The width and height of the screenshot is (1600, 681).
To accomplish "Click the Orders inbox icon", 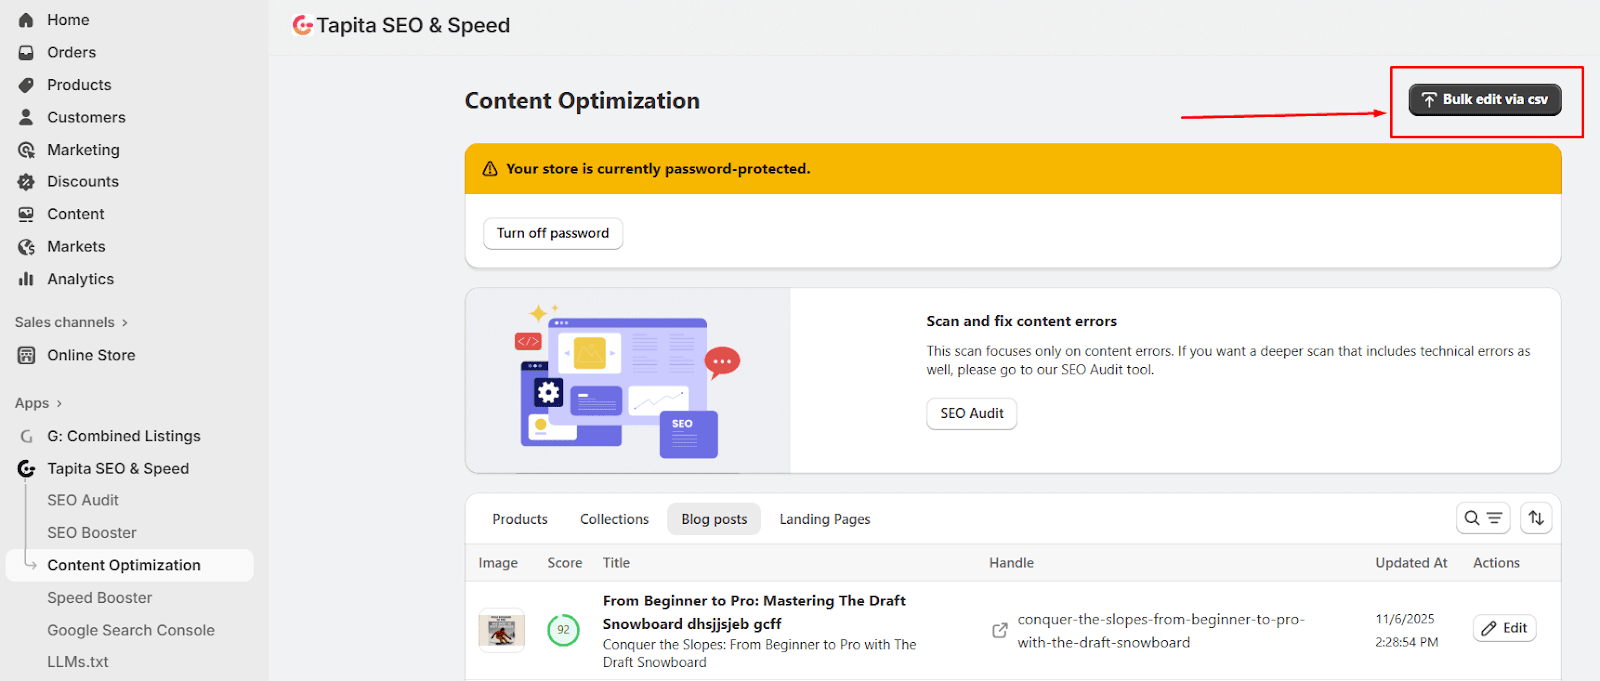I will pos(26,52).
